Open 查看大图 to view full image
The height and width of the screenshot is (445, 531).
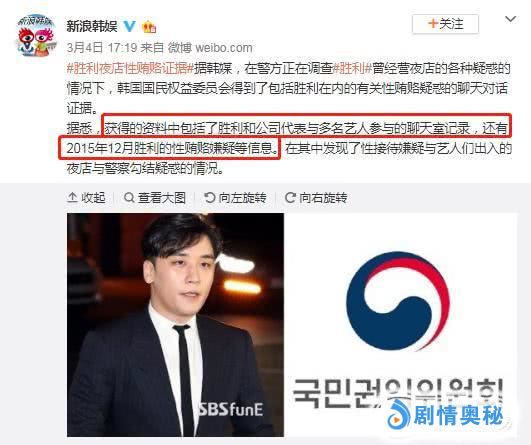point(155,197)
